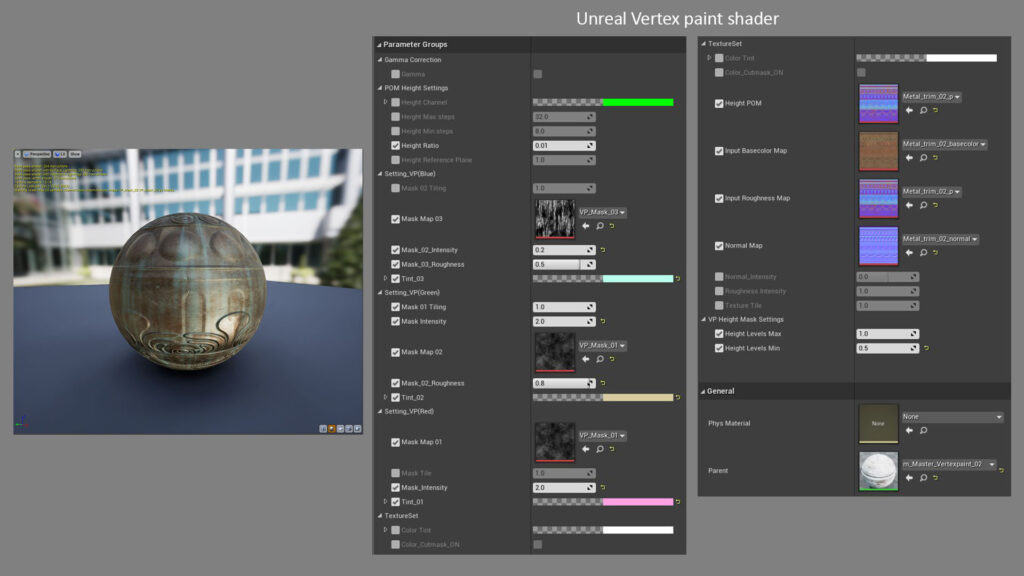The width and height of the screenshot is (1024, 576).
Task: Open the viewport options arrow menu
Action: pos(18,155)
